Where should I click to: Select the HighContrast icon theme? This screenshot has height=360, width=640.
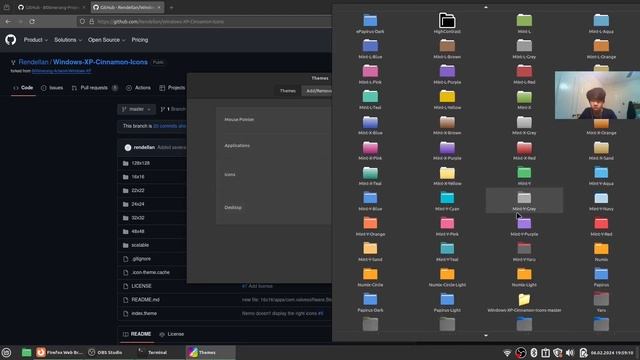tap(447, 23)
